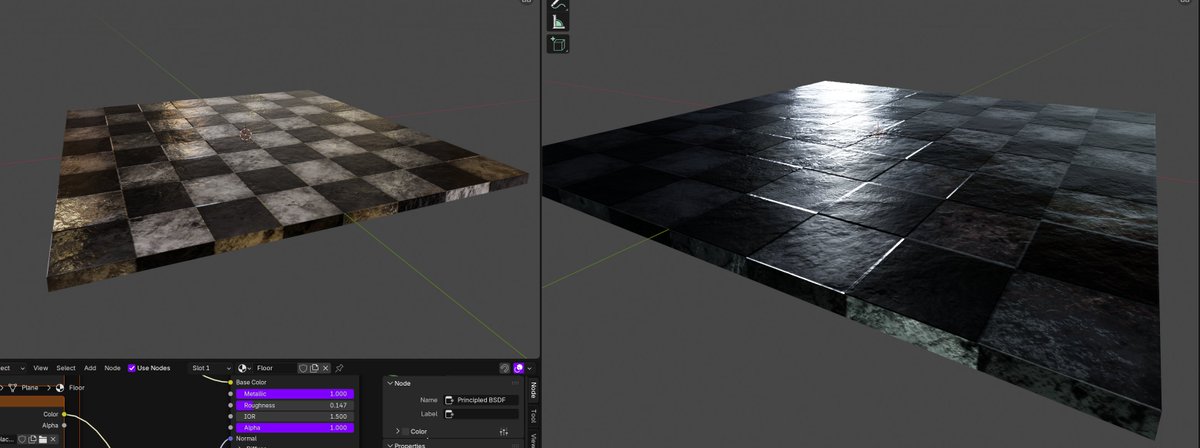Click the Floor material icon in breadcrumb
Screen dimensions: 1200x448
[x=59, y=388]
